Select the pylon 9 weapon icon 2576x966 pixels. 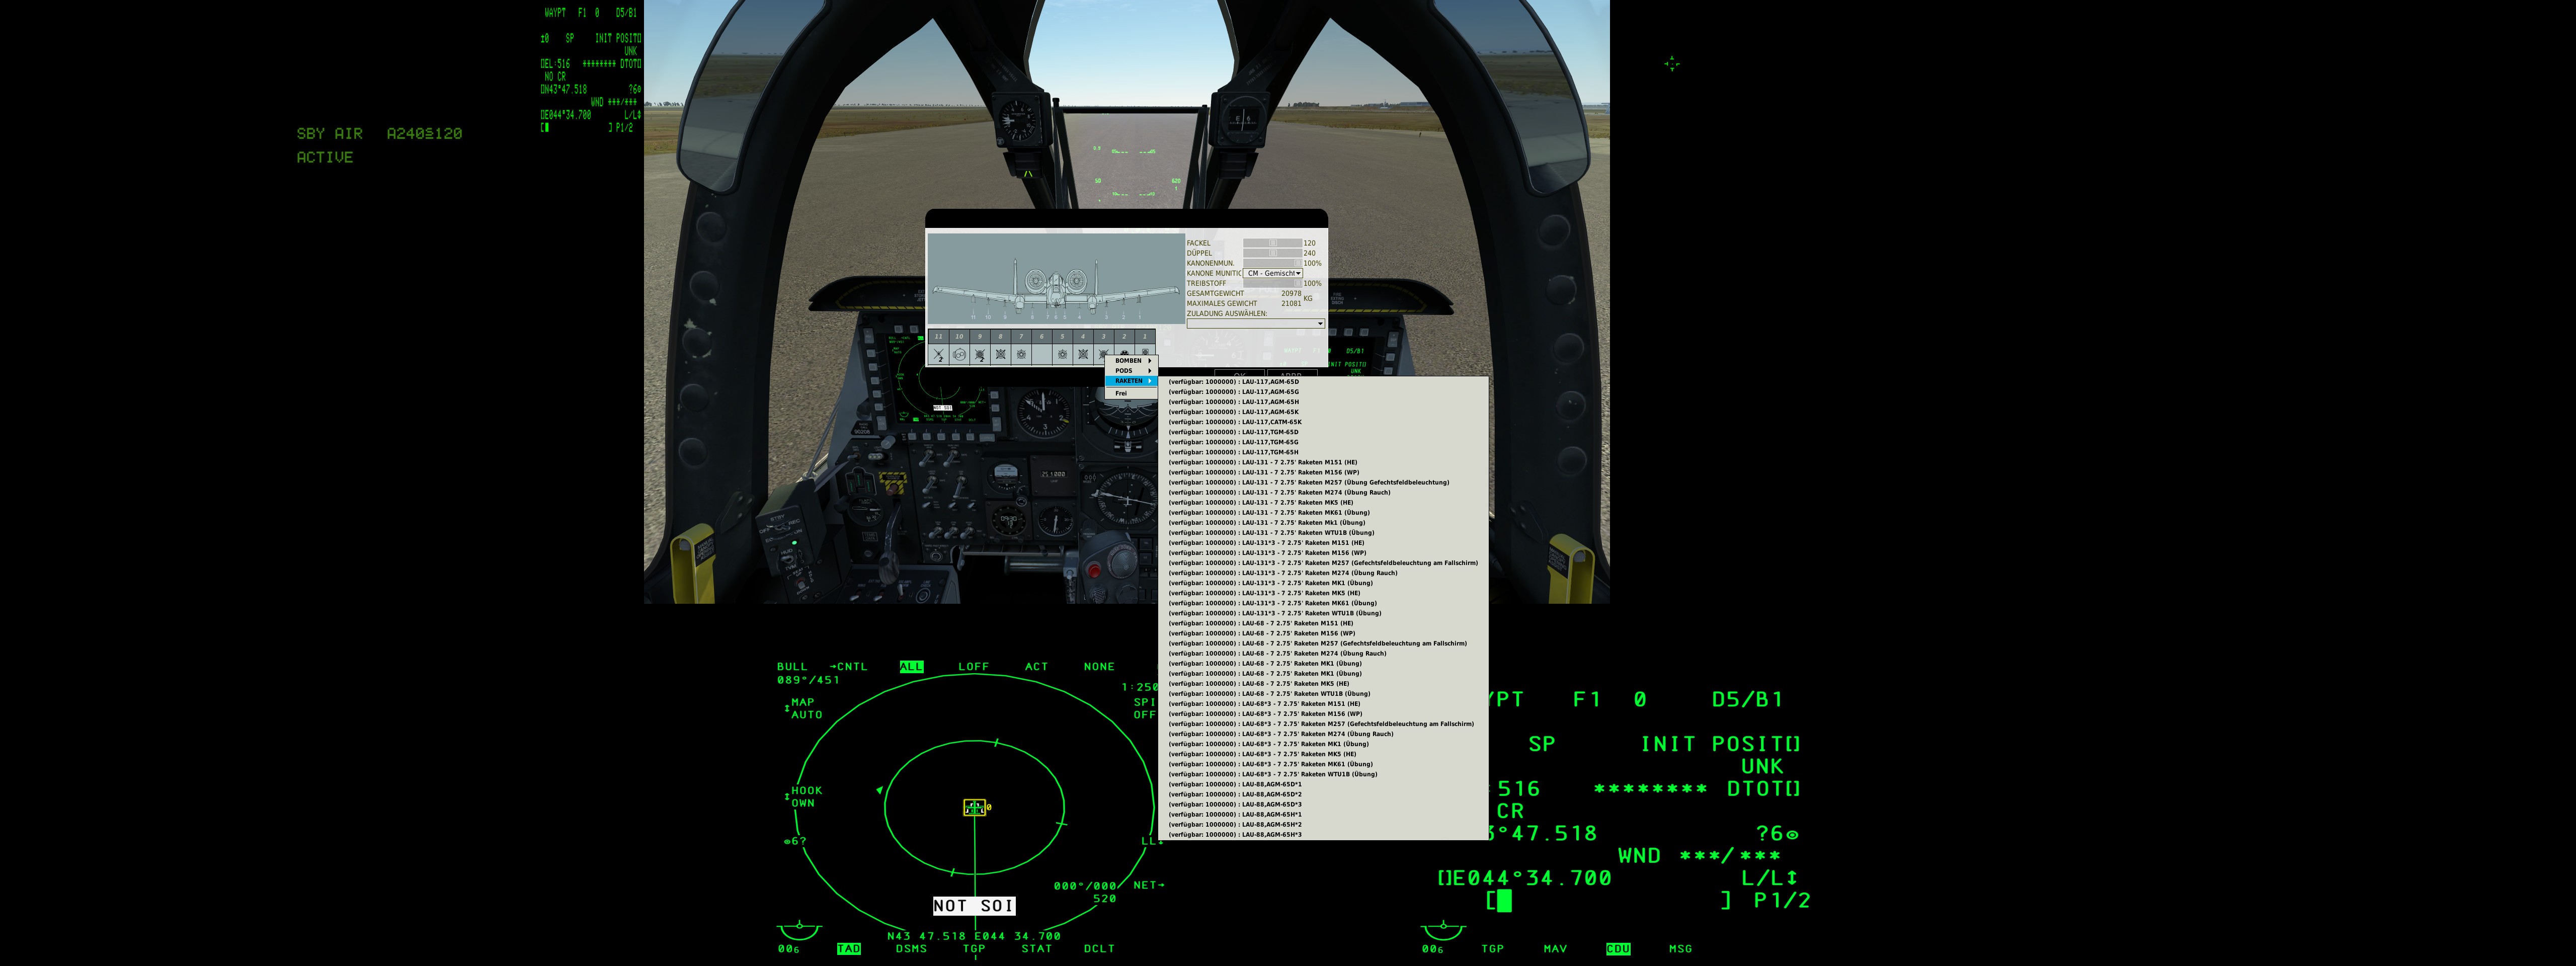point(980,355)
